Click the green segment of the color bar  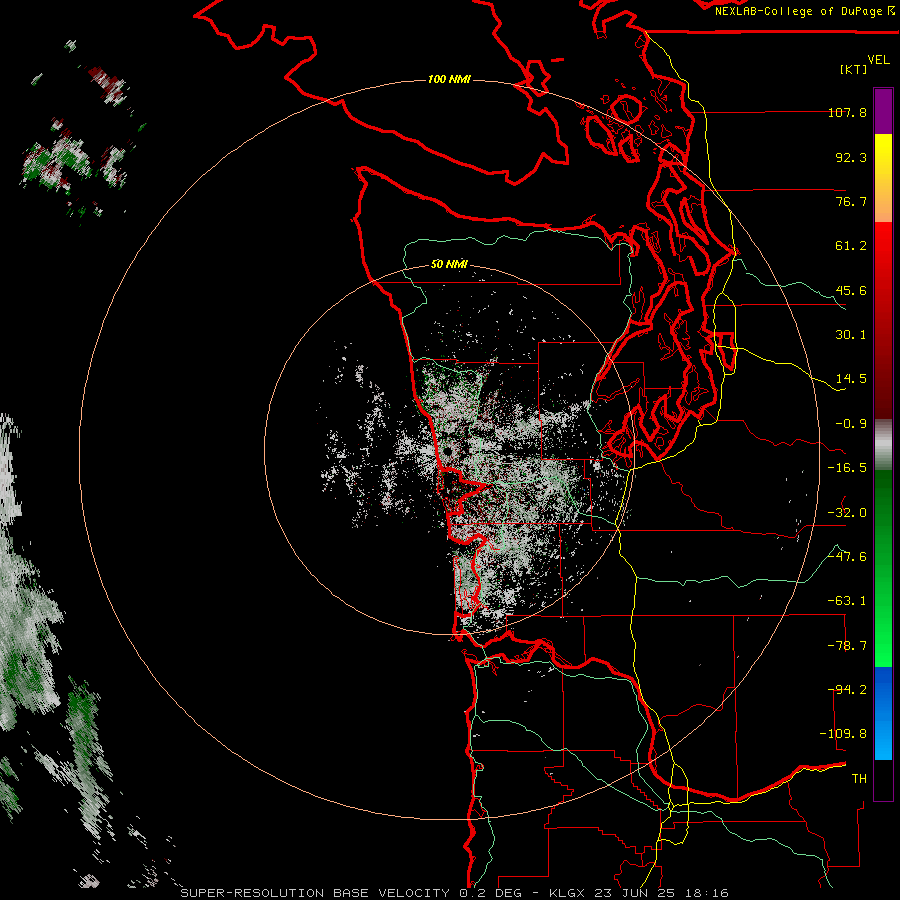[883, 568]
